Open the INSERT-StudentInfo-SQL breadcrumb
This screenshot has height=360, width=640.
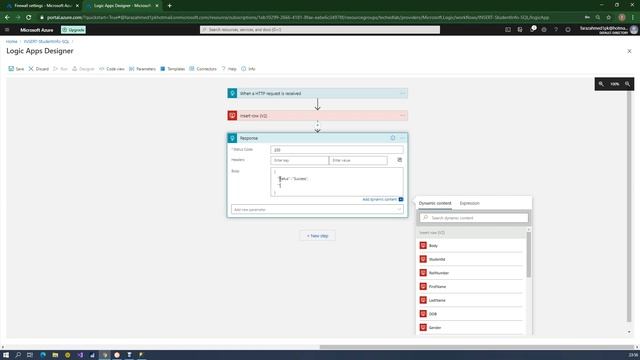47,42
